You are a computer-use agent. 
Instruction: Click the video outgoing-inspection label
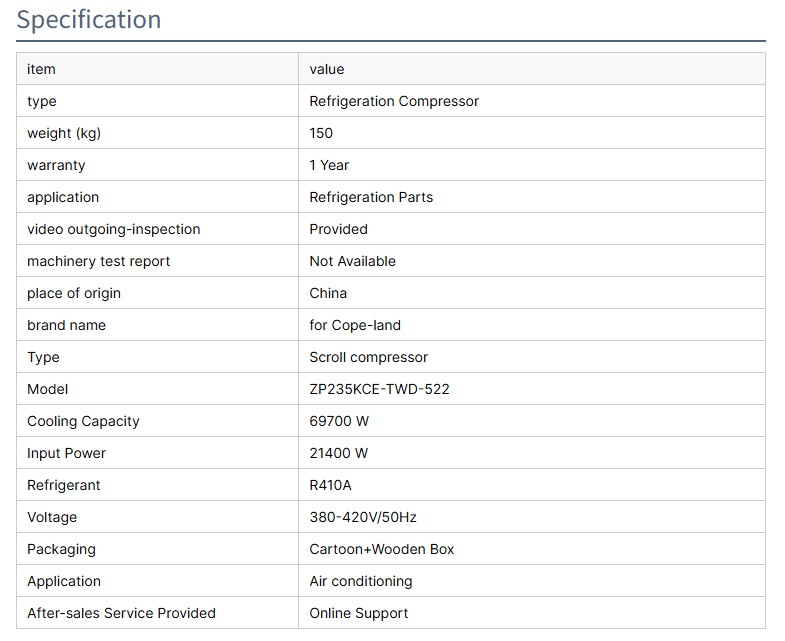coord(113,229)
